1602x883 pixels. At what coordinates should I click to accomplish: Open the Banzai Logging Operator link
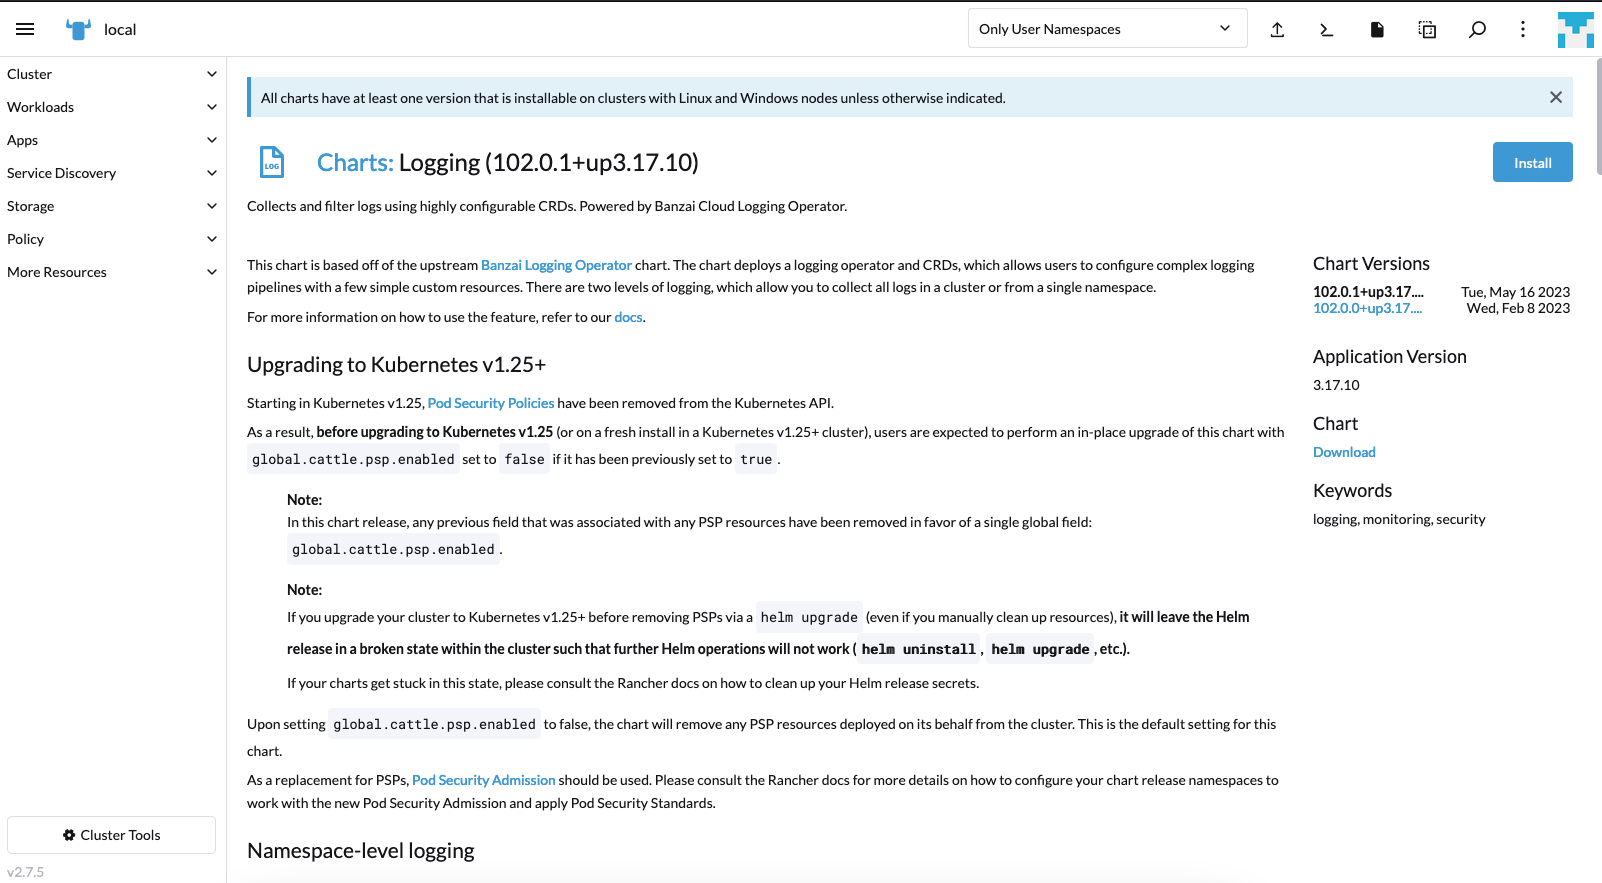click(x=556, y=265)
